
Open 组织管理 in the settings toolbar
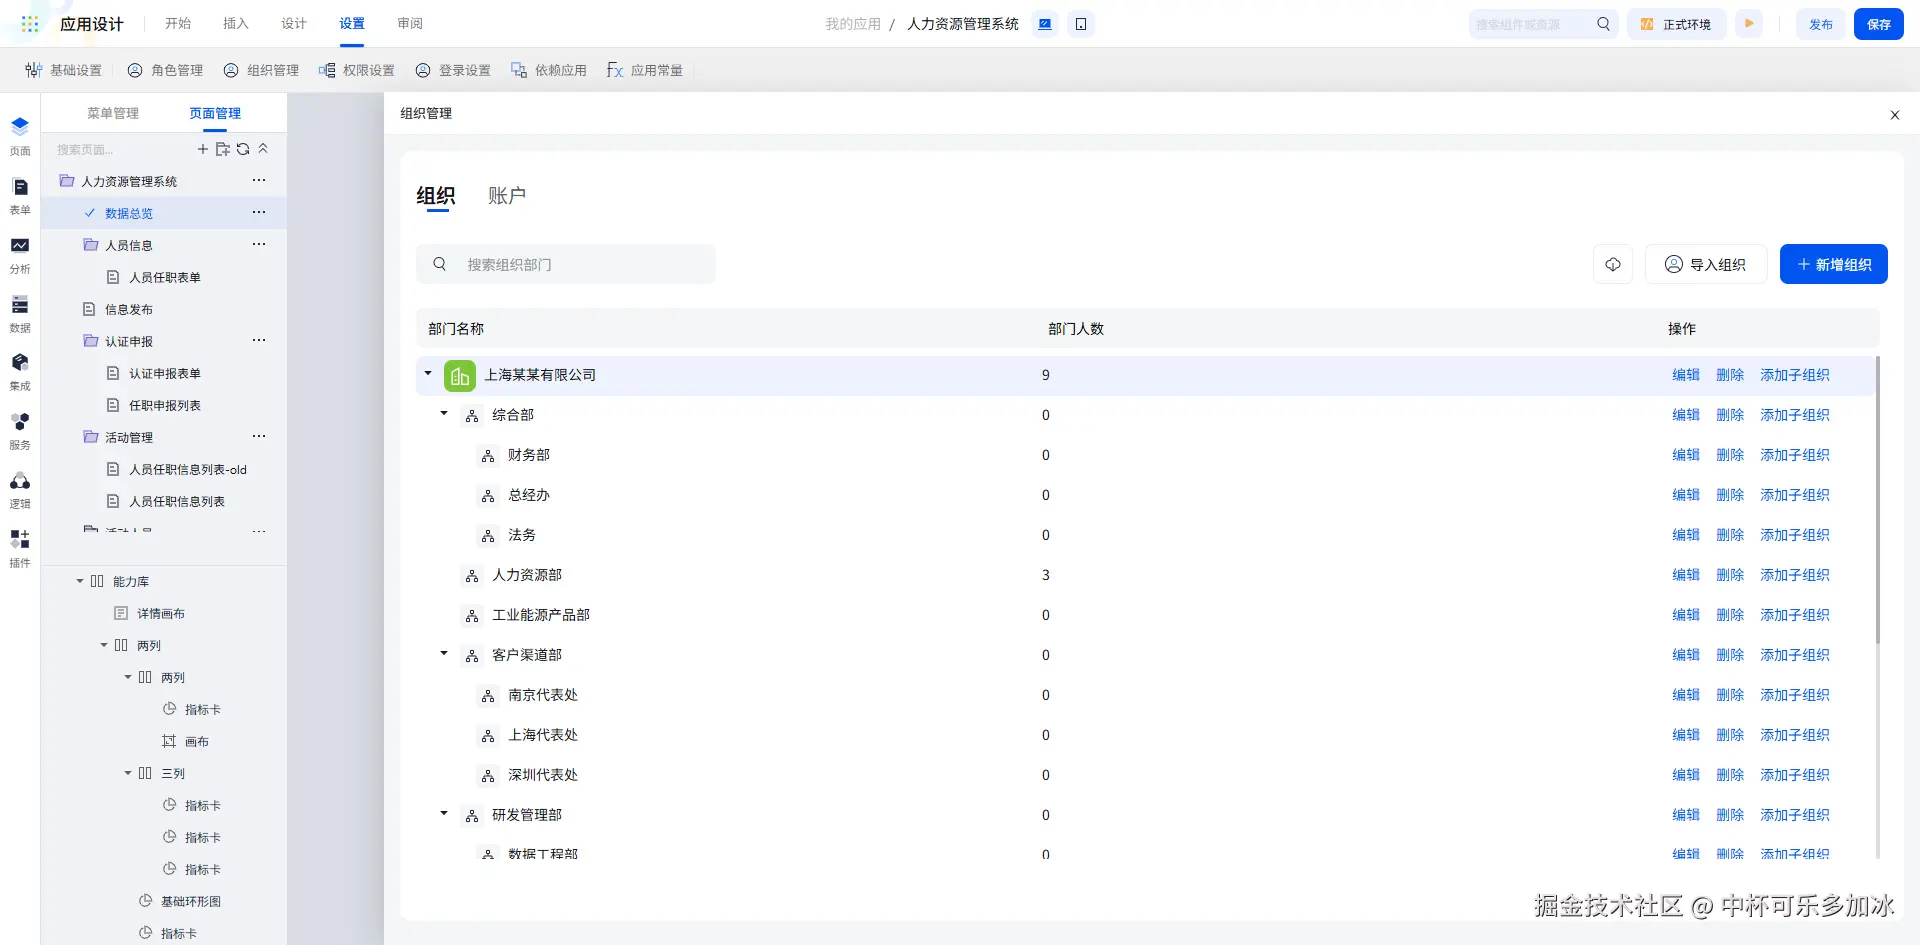click(x=261, y=70)
